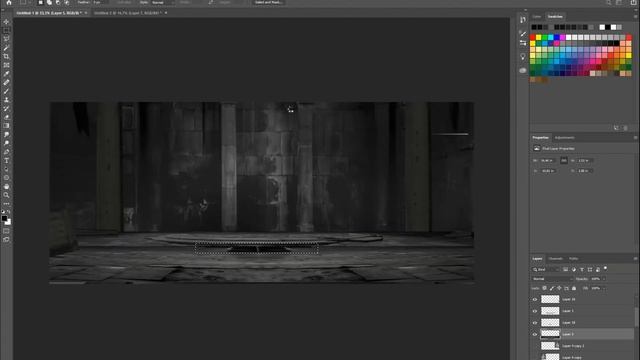Select the Rectangular Marquee tool
The height and width of the screenshot is (360, 640).
(6, 30)
